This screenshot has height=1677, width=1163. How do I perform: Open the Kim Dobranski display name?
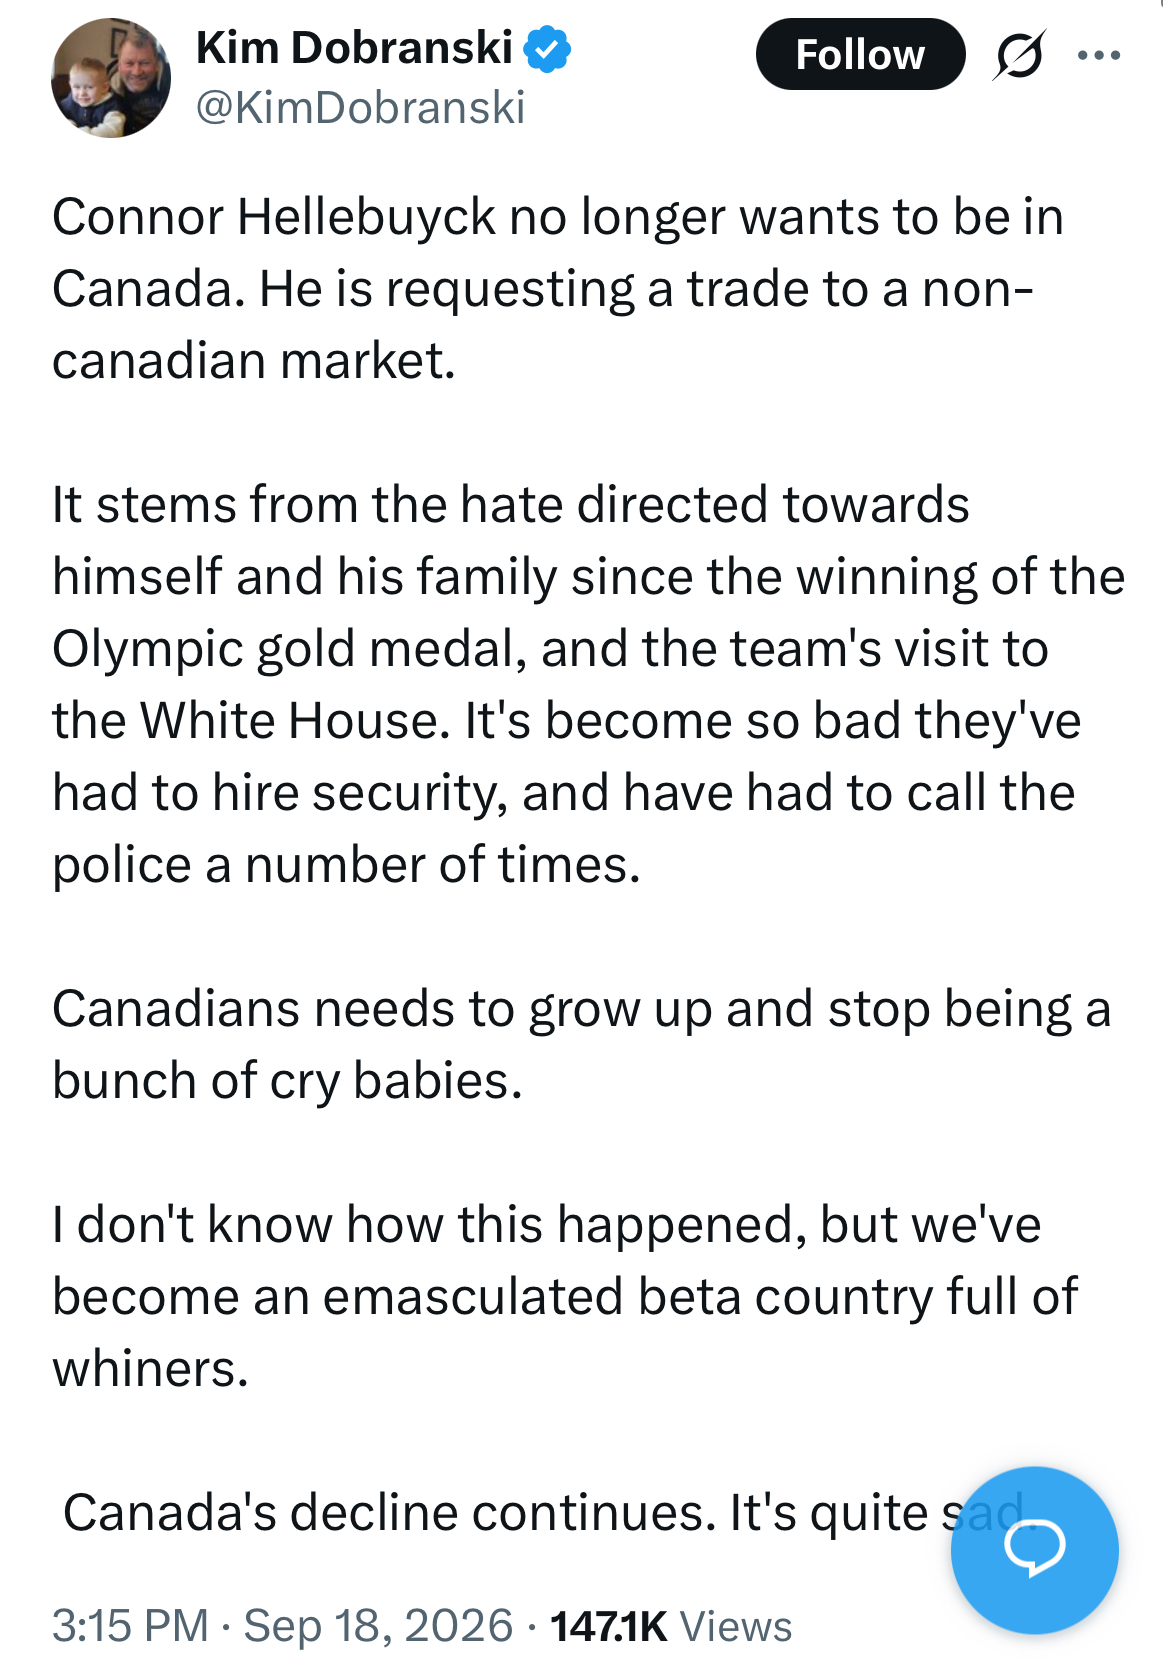click(354, 48)
